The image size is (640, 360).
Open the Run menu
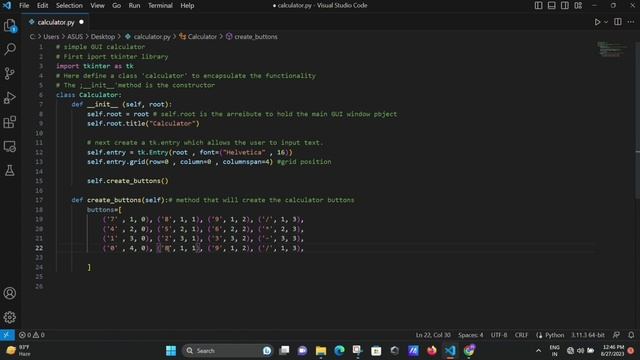(134, 5)
